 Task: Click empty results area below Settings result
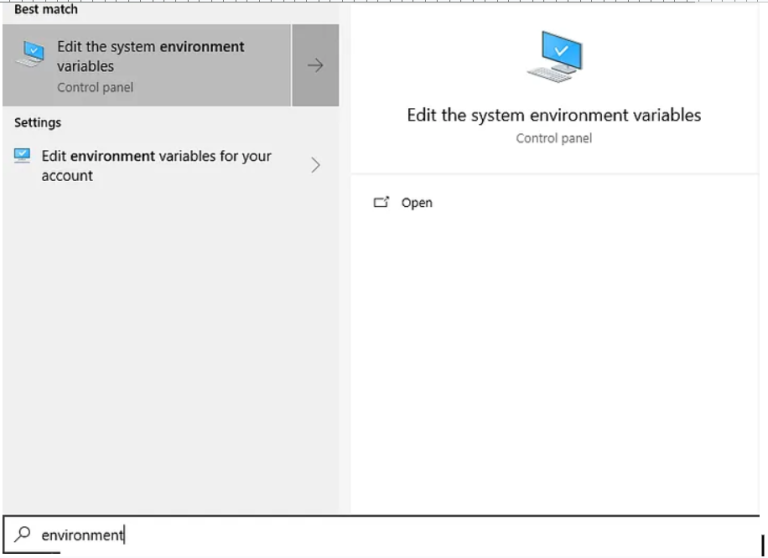coord(170,350)
